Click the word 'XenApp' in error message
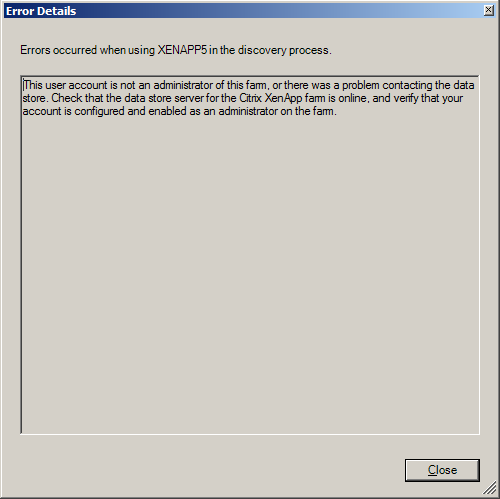Viewport: 500px width, 499px height. click(x=283, y=98)
